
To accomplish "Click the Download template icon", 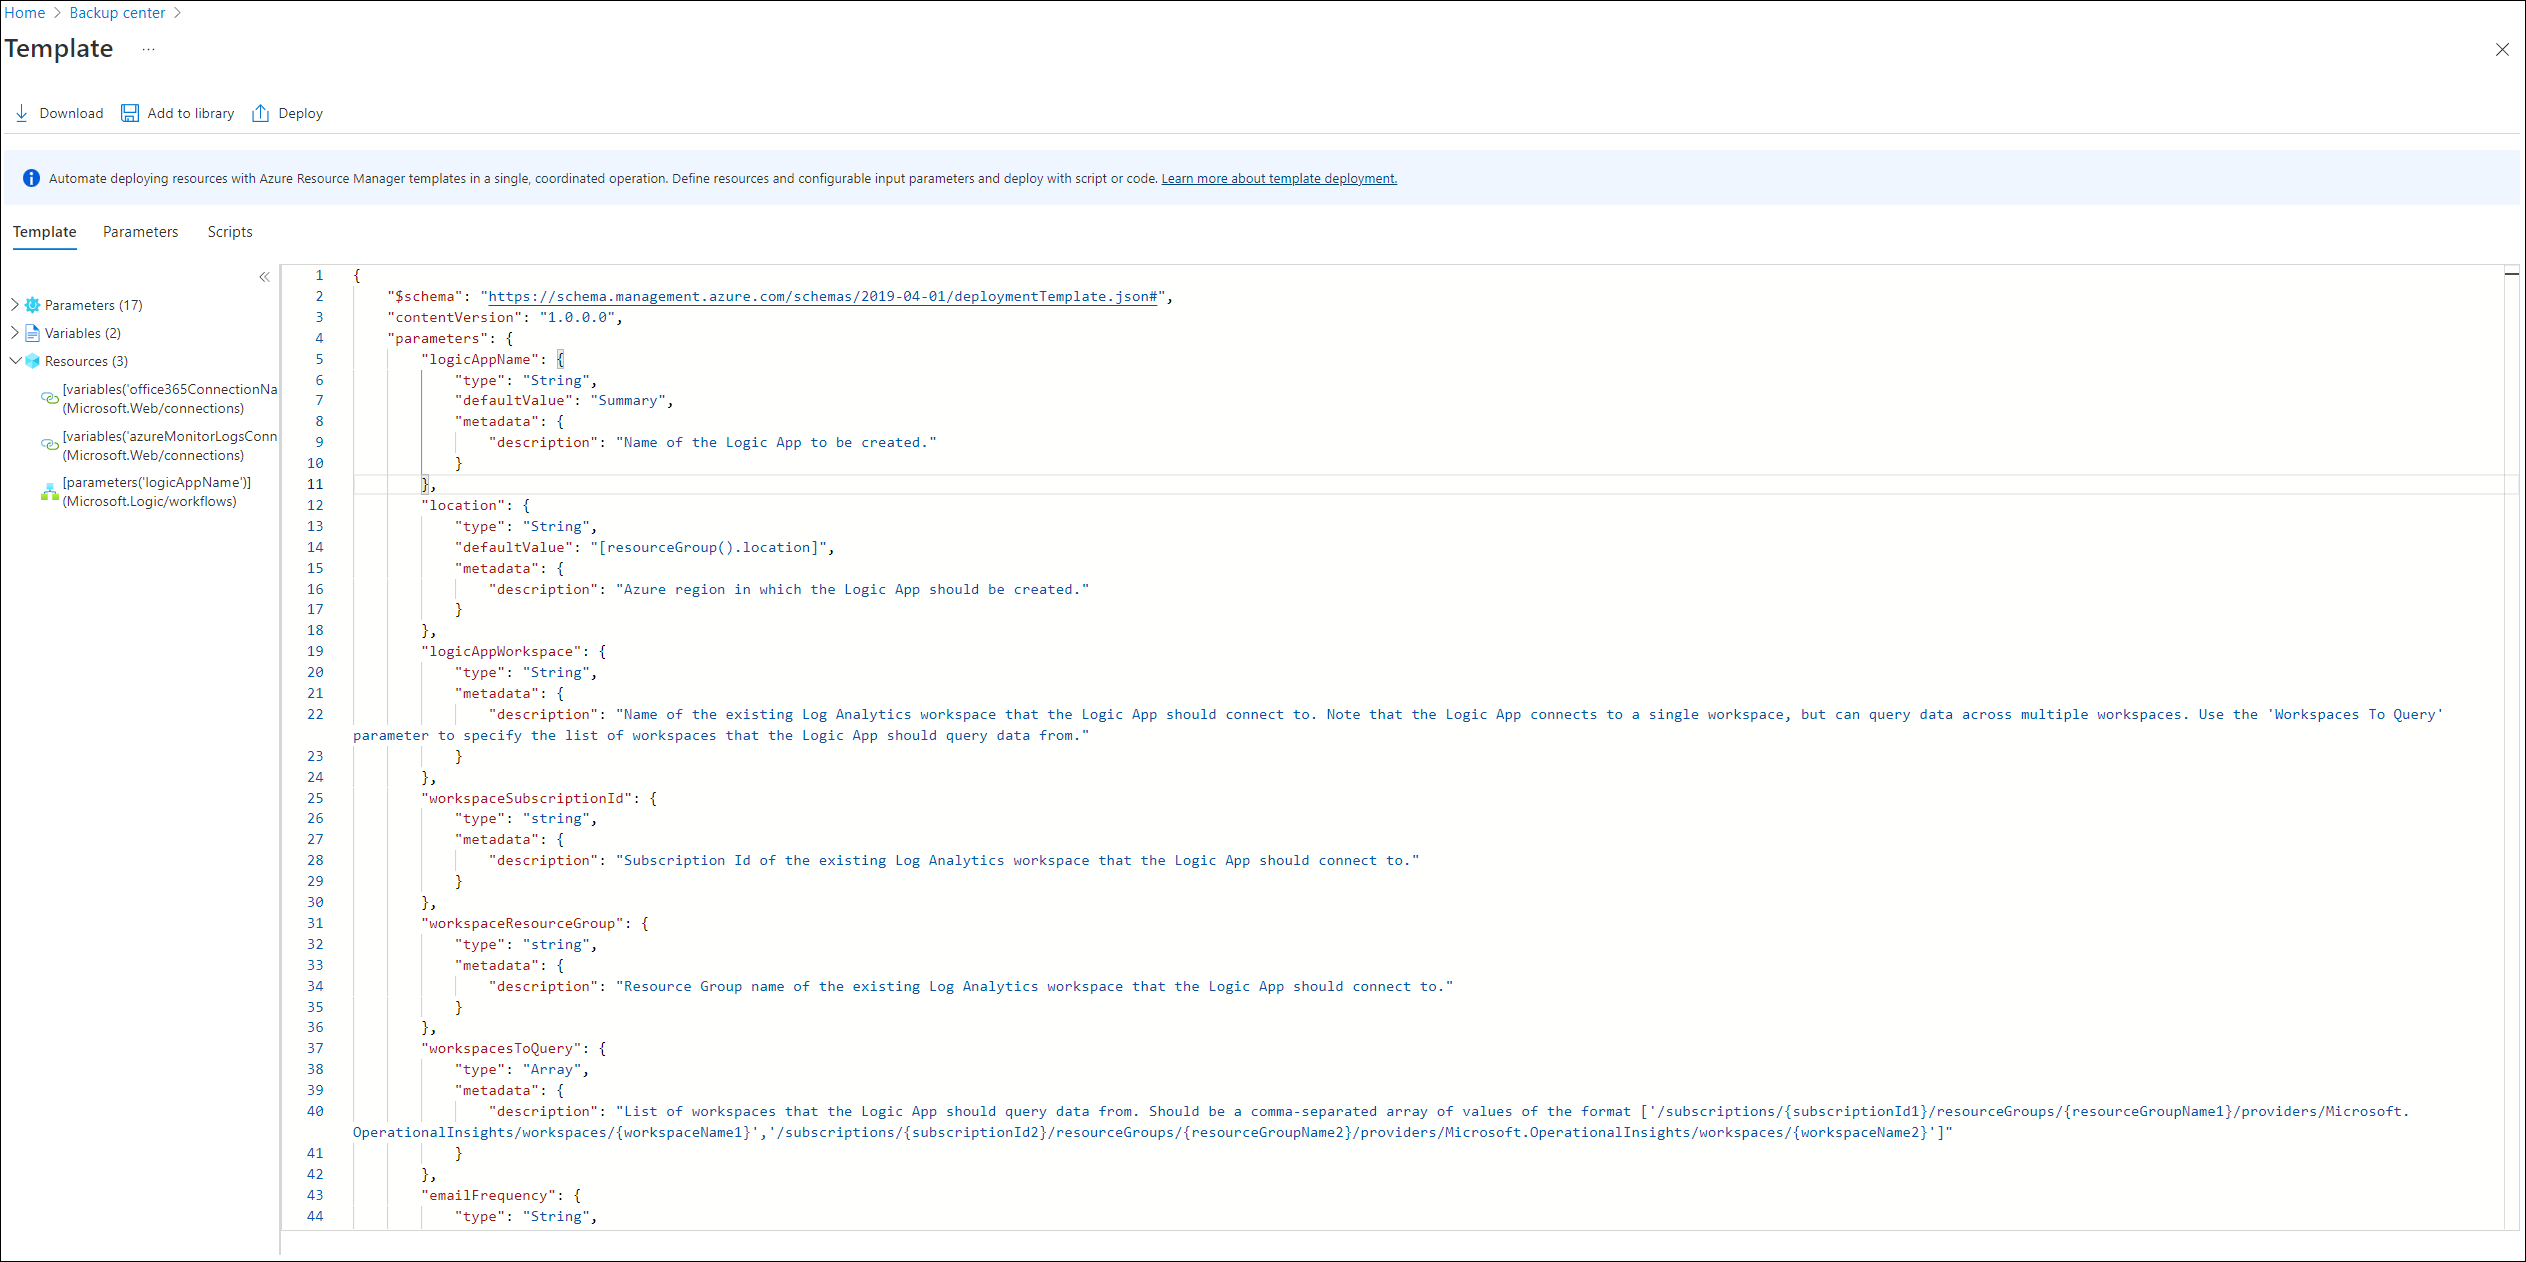I will pyautogui.click(x=23, y=113).
